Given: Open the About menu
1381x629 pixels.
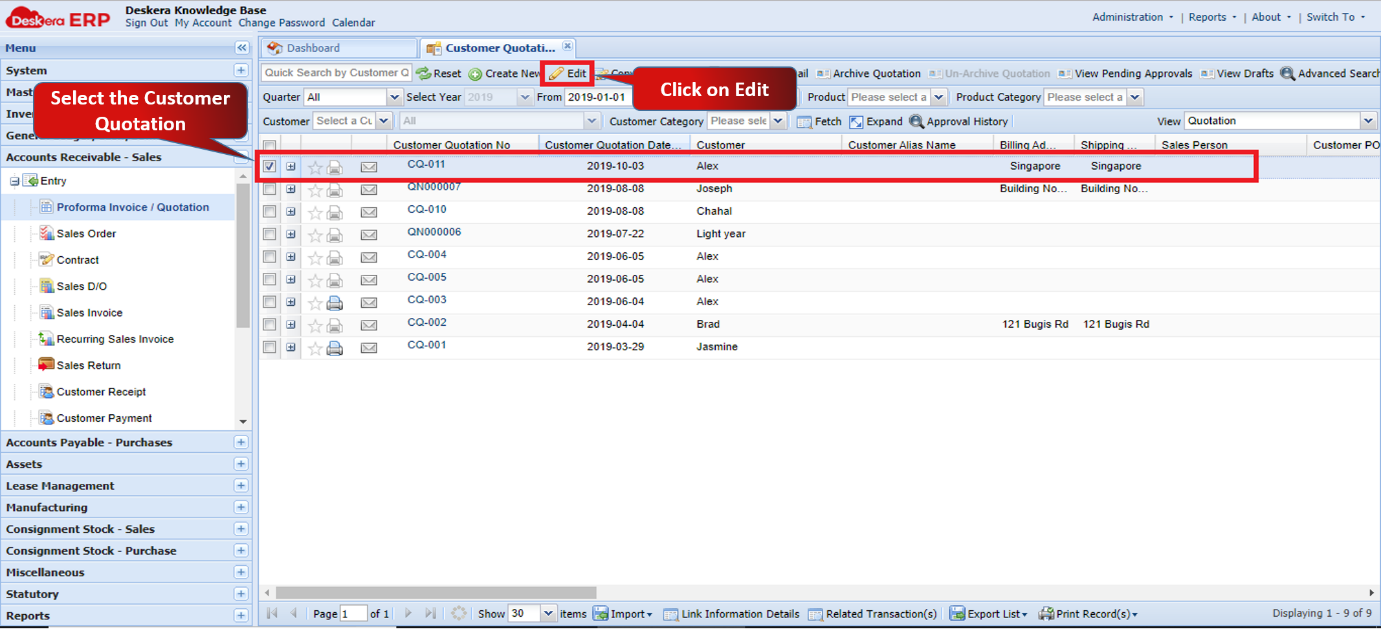Looking at the screenshot, I should click(x=1271, y=17).
